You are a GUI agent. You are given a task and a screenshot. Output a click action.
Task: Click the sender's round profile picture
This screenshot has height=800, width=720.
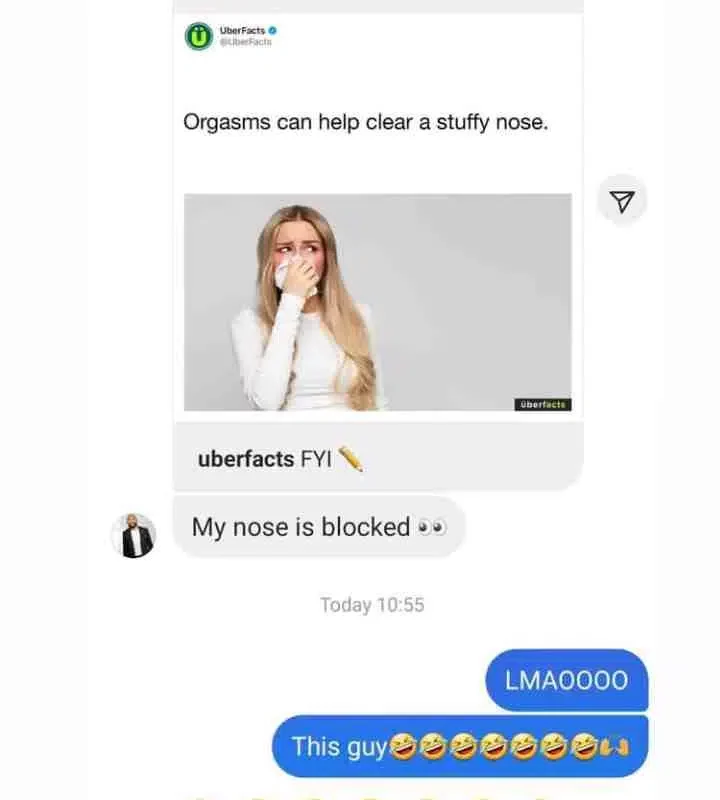(134, 535)
